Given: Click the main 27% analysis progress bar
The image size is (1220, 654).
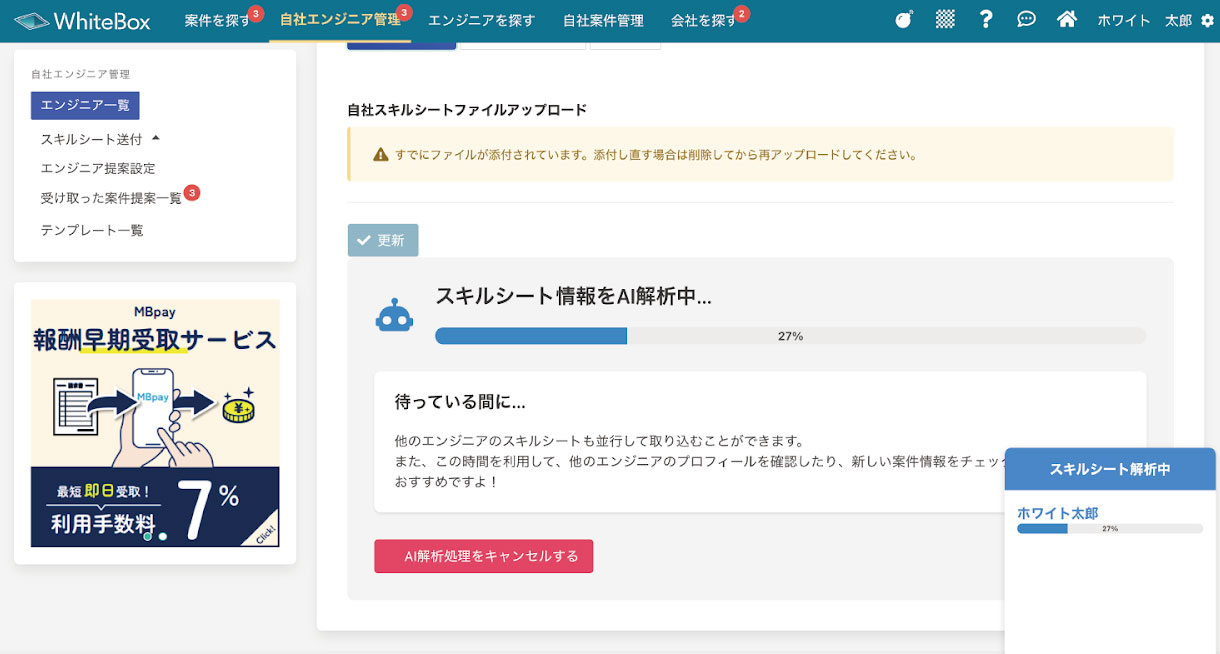Looking at the screenshot, I should 790,336.
